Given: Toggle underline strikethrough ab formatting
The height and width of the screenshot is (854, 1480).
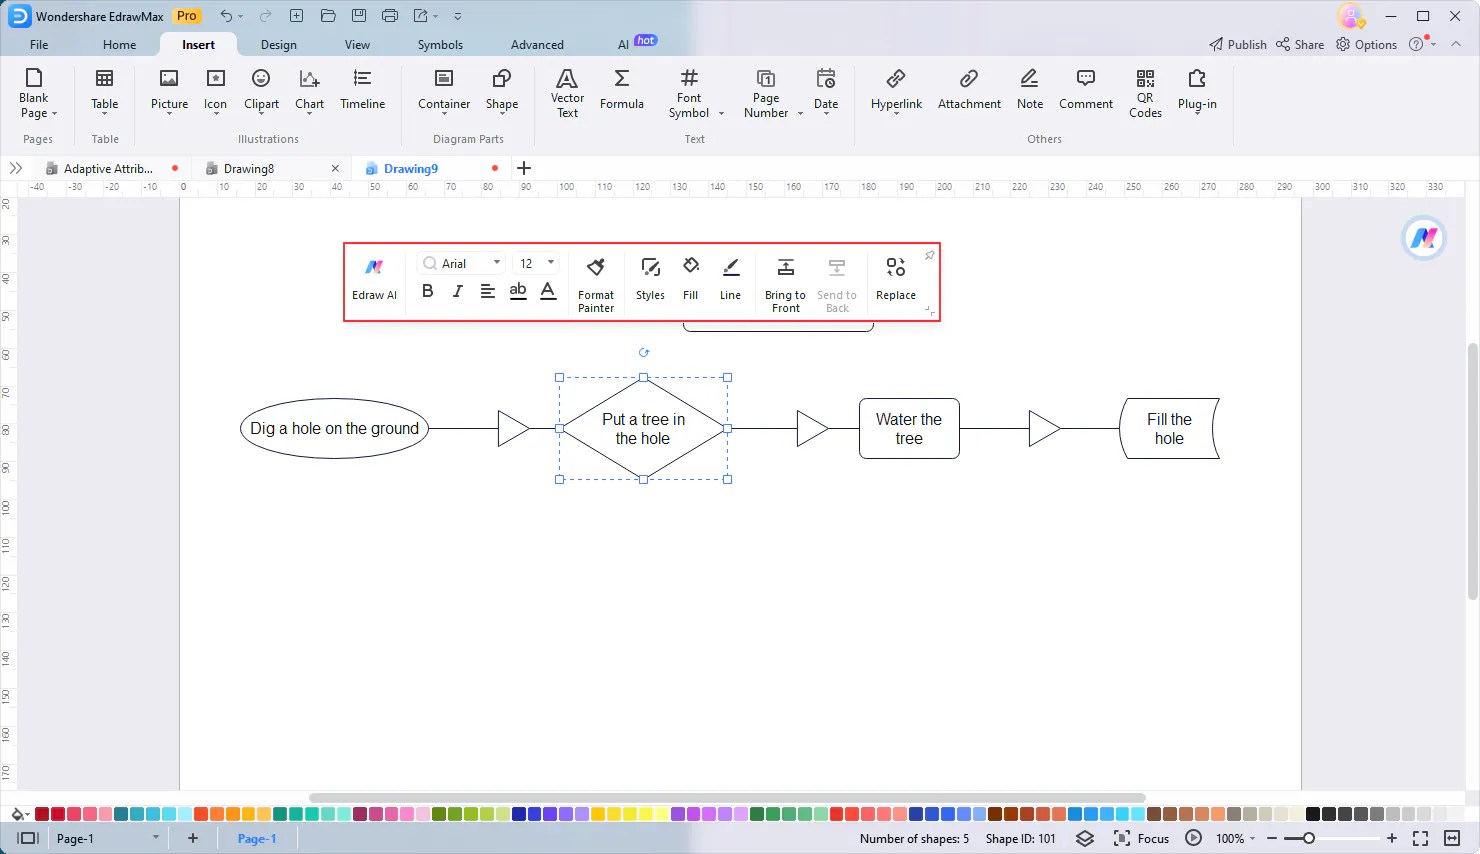Looking at the screenshot, I should 518,291.
